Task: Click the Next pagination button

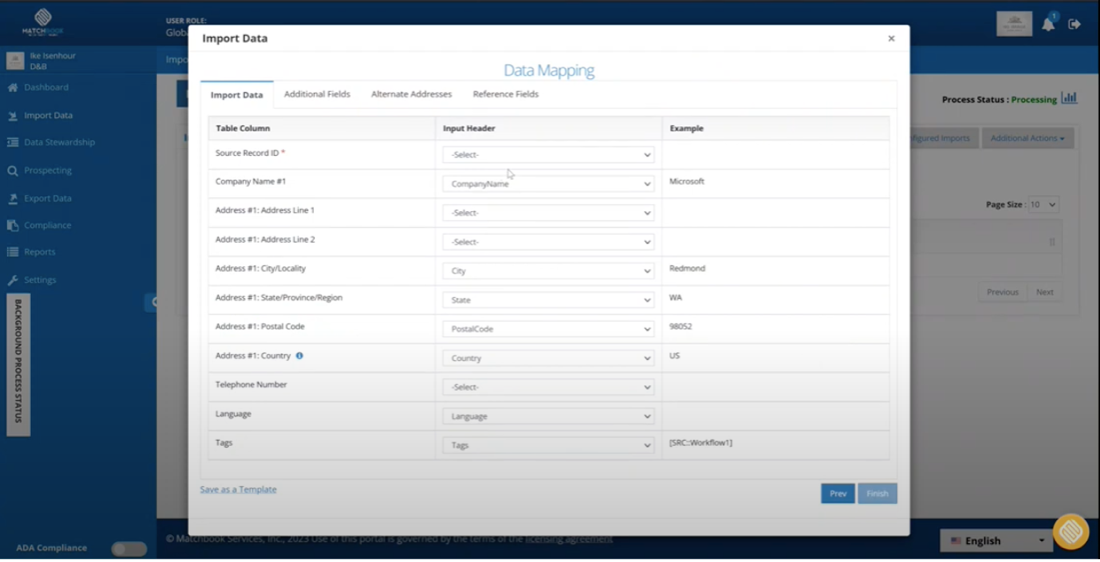Action: tap(1045, 293)
